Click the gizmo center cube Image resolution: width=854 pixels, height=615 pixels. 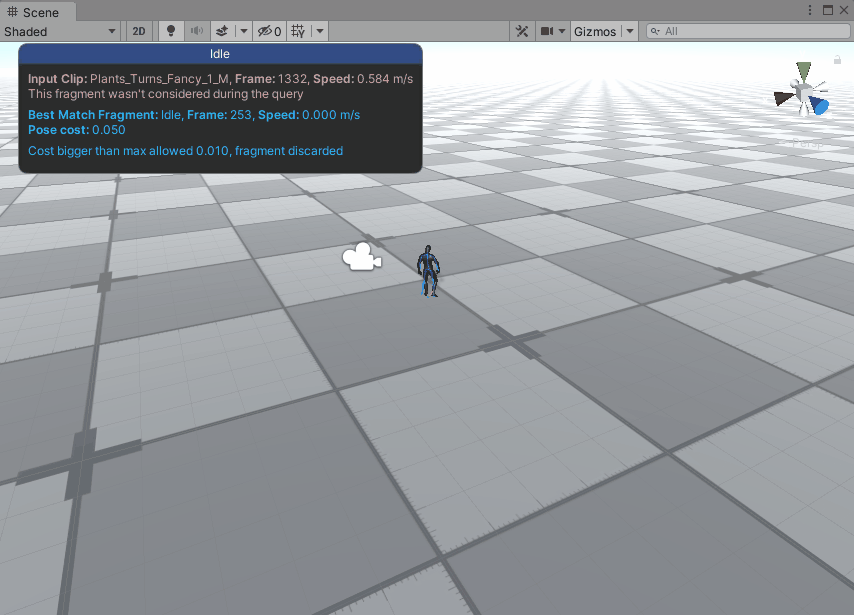(803, 92)
